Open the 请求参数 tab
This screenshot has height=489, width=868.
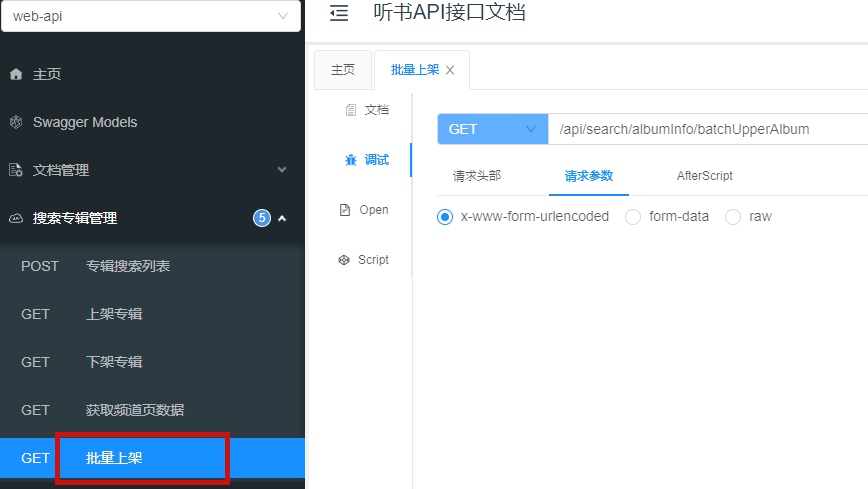tap(588, 176)
